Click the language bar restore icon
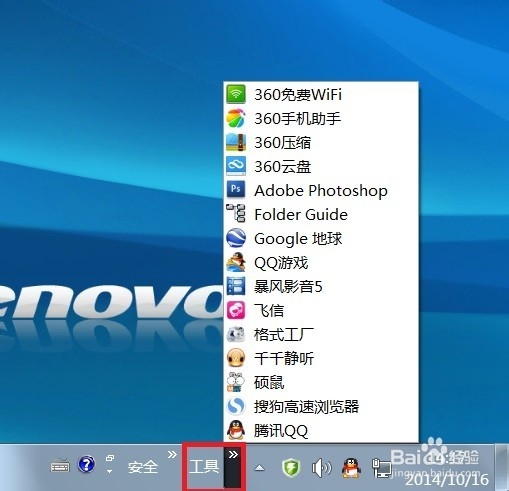This screenshot has height=491, width=509. point(110,459)
